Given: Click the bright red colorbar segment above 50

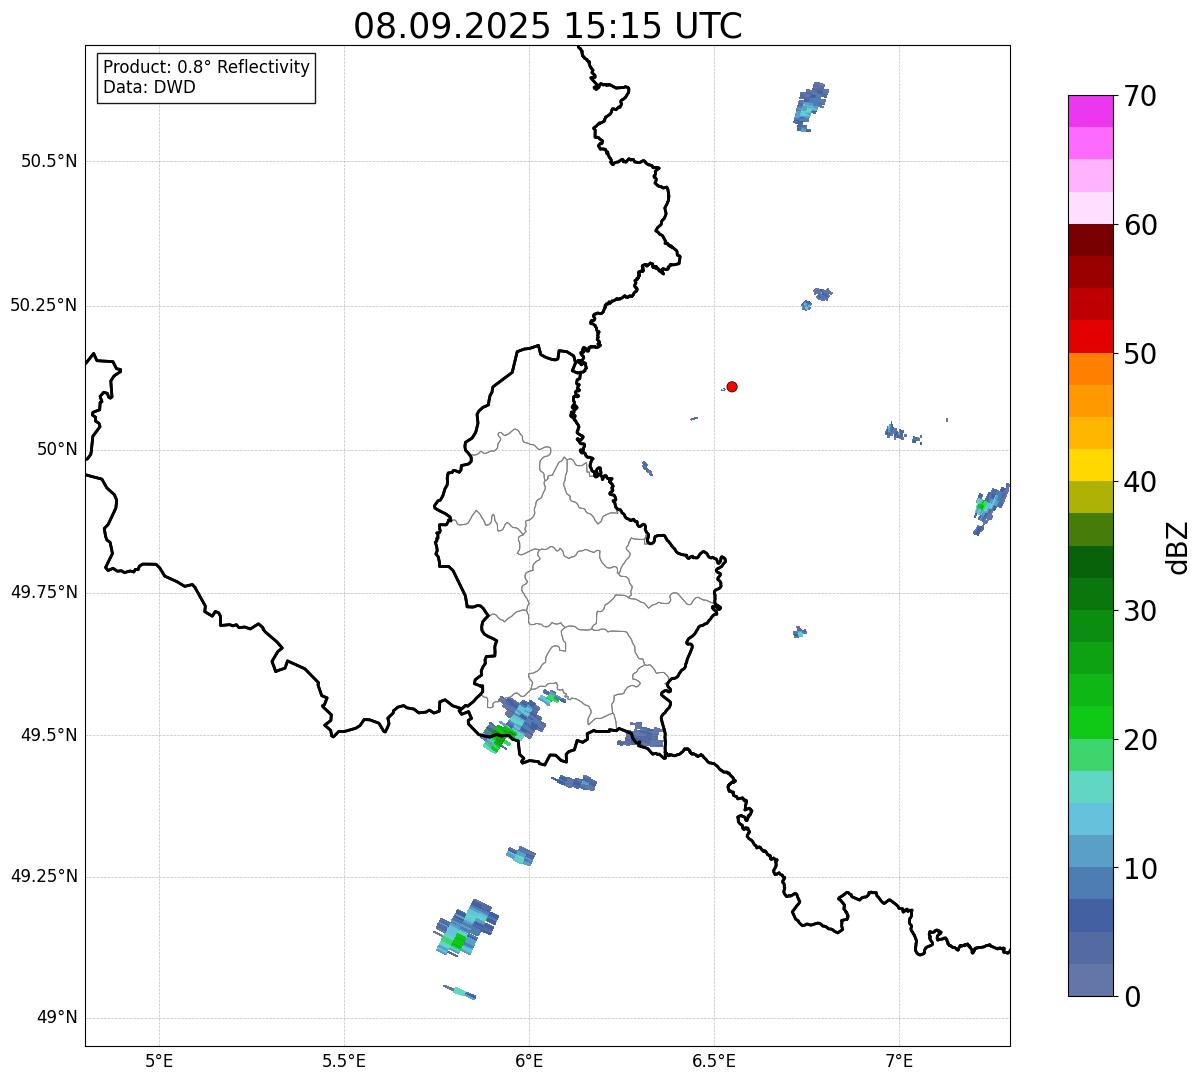Looking at the screenshot, I should 1090,337.
